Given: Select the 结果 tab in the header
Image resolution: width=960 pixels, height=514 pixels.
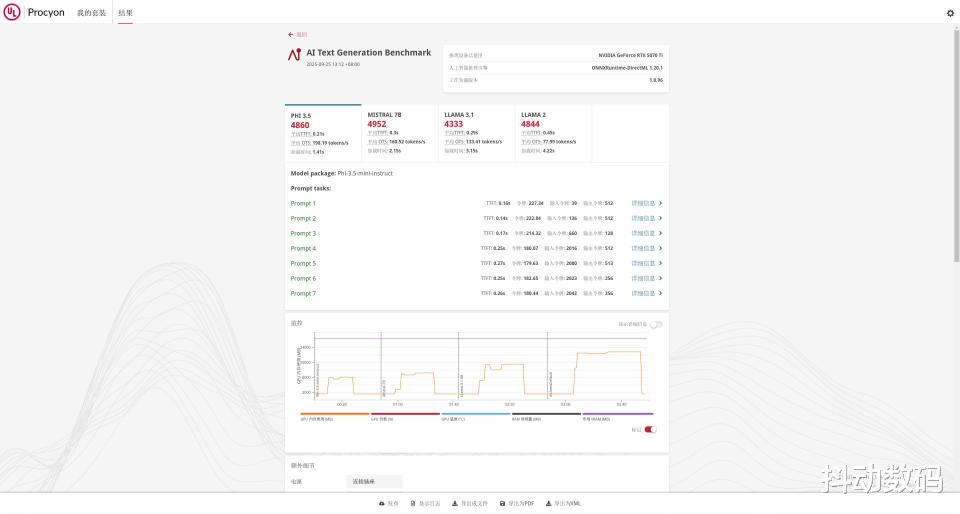Looking at the screenshot, I should click(x=126, y=13).
